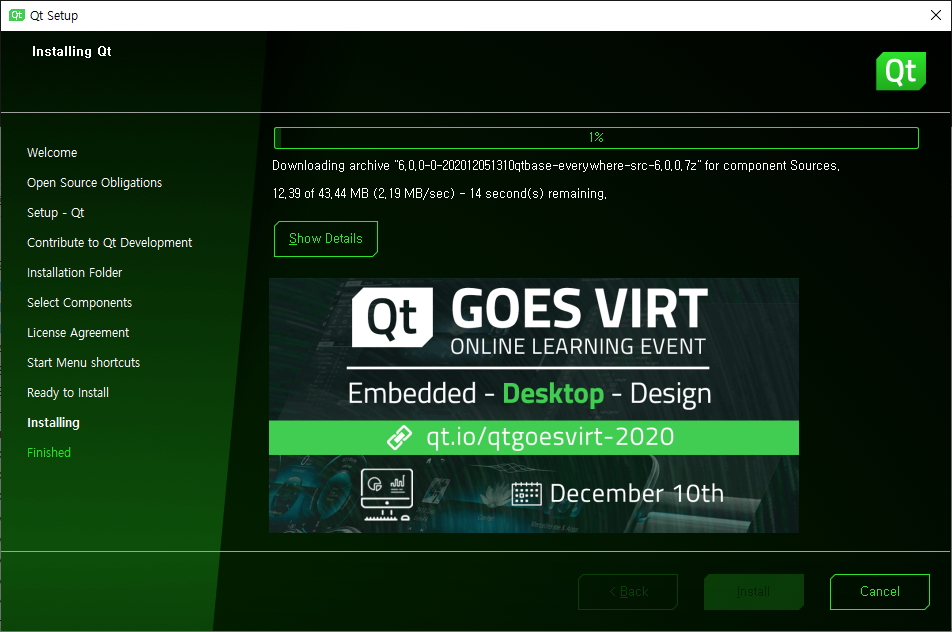Click the monitor chart icon in banner
Image resolution: width=952 pixels, height=632 pixels.
pyautogui.click(x=387, y=494)
